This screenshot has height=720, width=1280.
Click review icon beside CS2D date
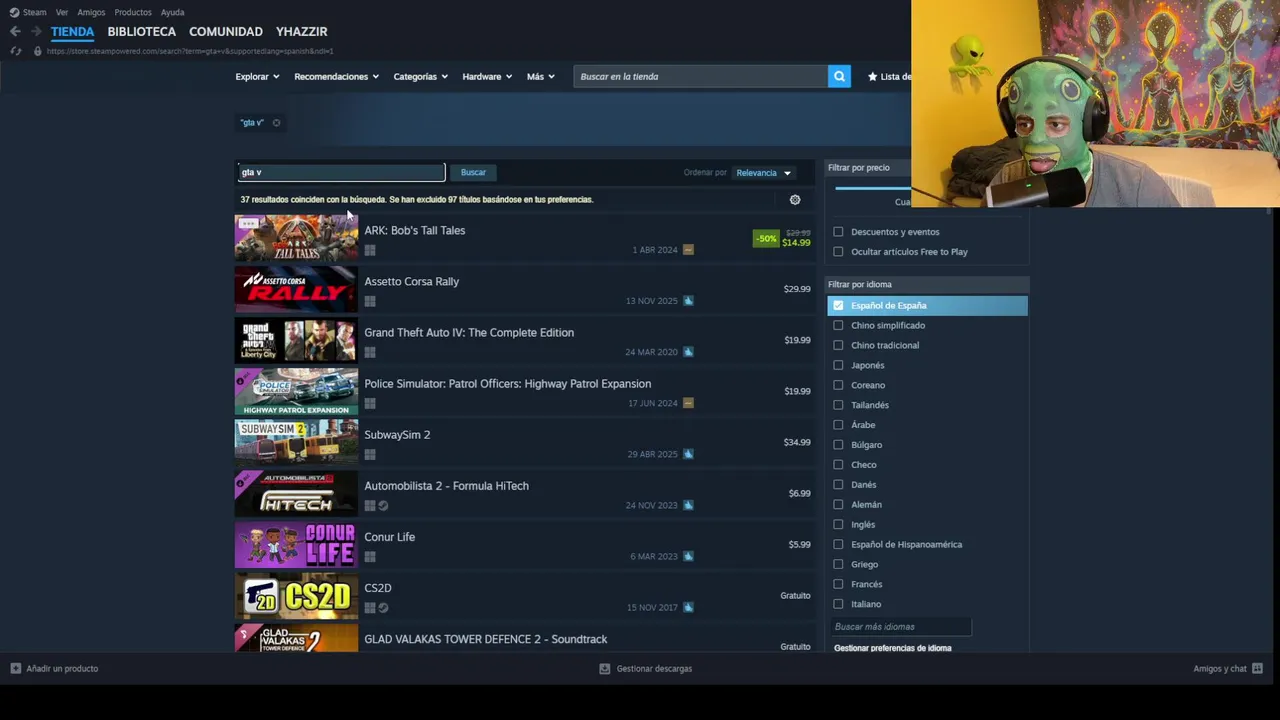click(688, 607)
